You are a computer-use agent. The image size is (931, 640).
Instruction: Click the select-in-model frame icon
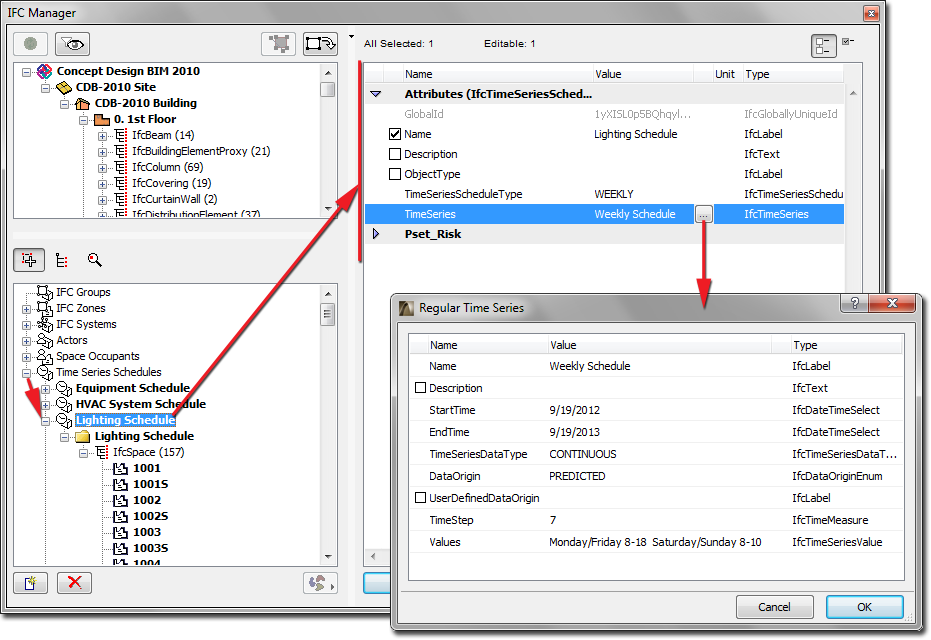point(278,43)
